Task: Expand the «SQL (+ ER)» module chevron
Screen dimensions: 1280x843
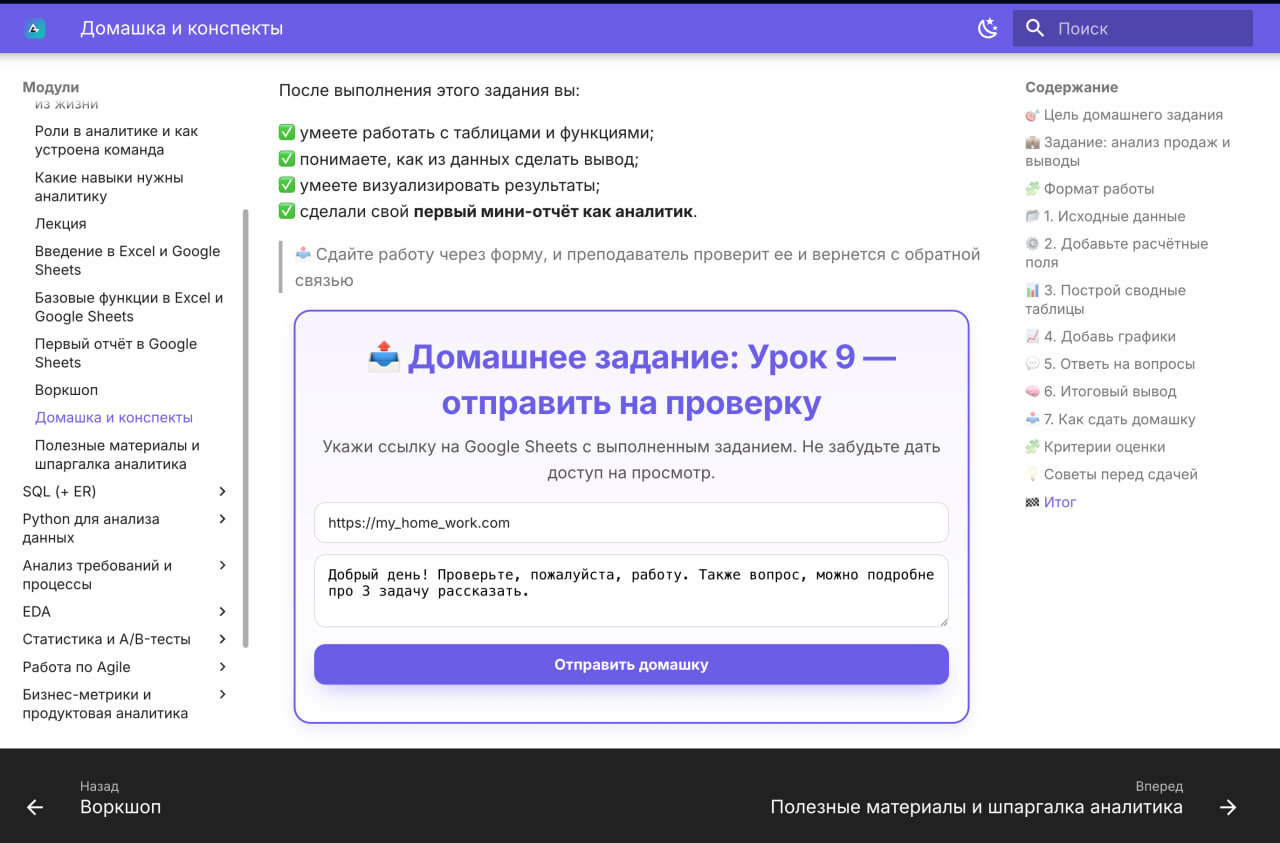Action: [222, 491]
